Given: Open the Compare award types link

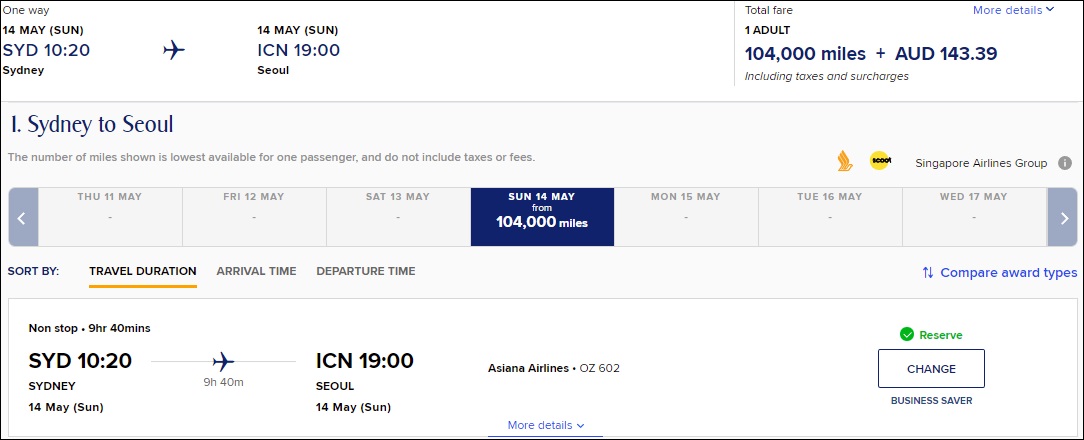Looking at the screenshot, I should click(x=1009, y=273).
